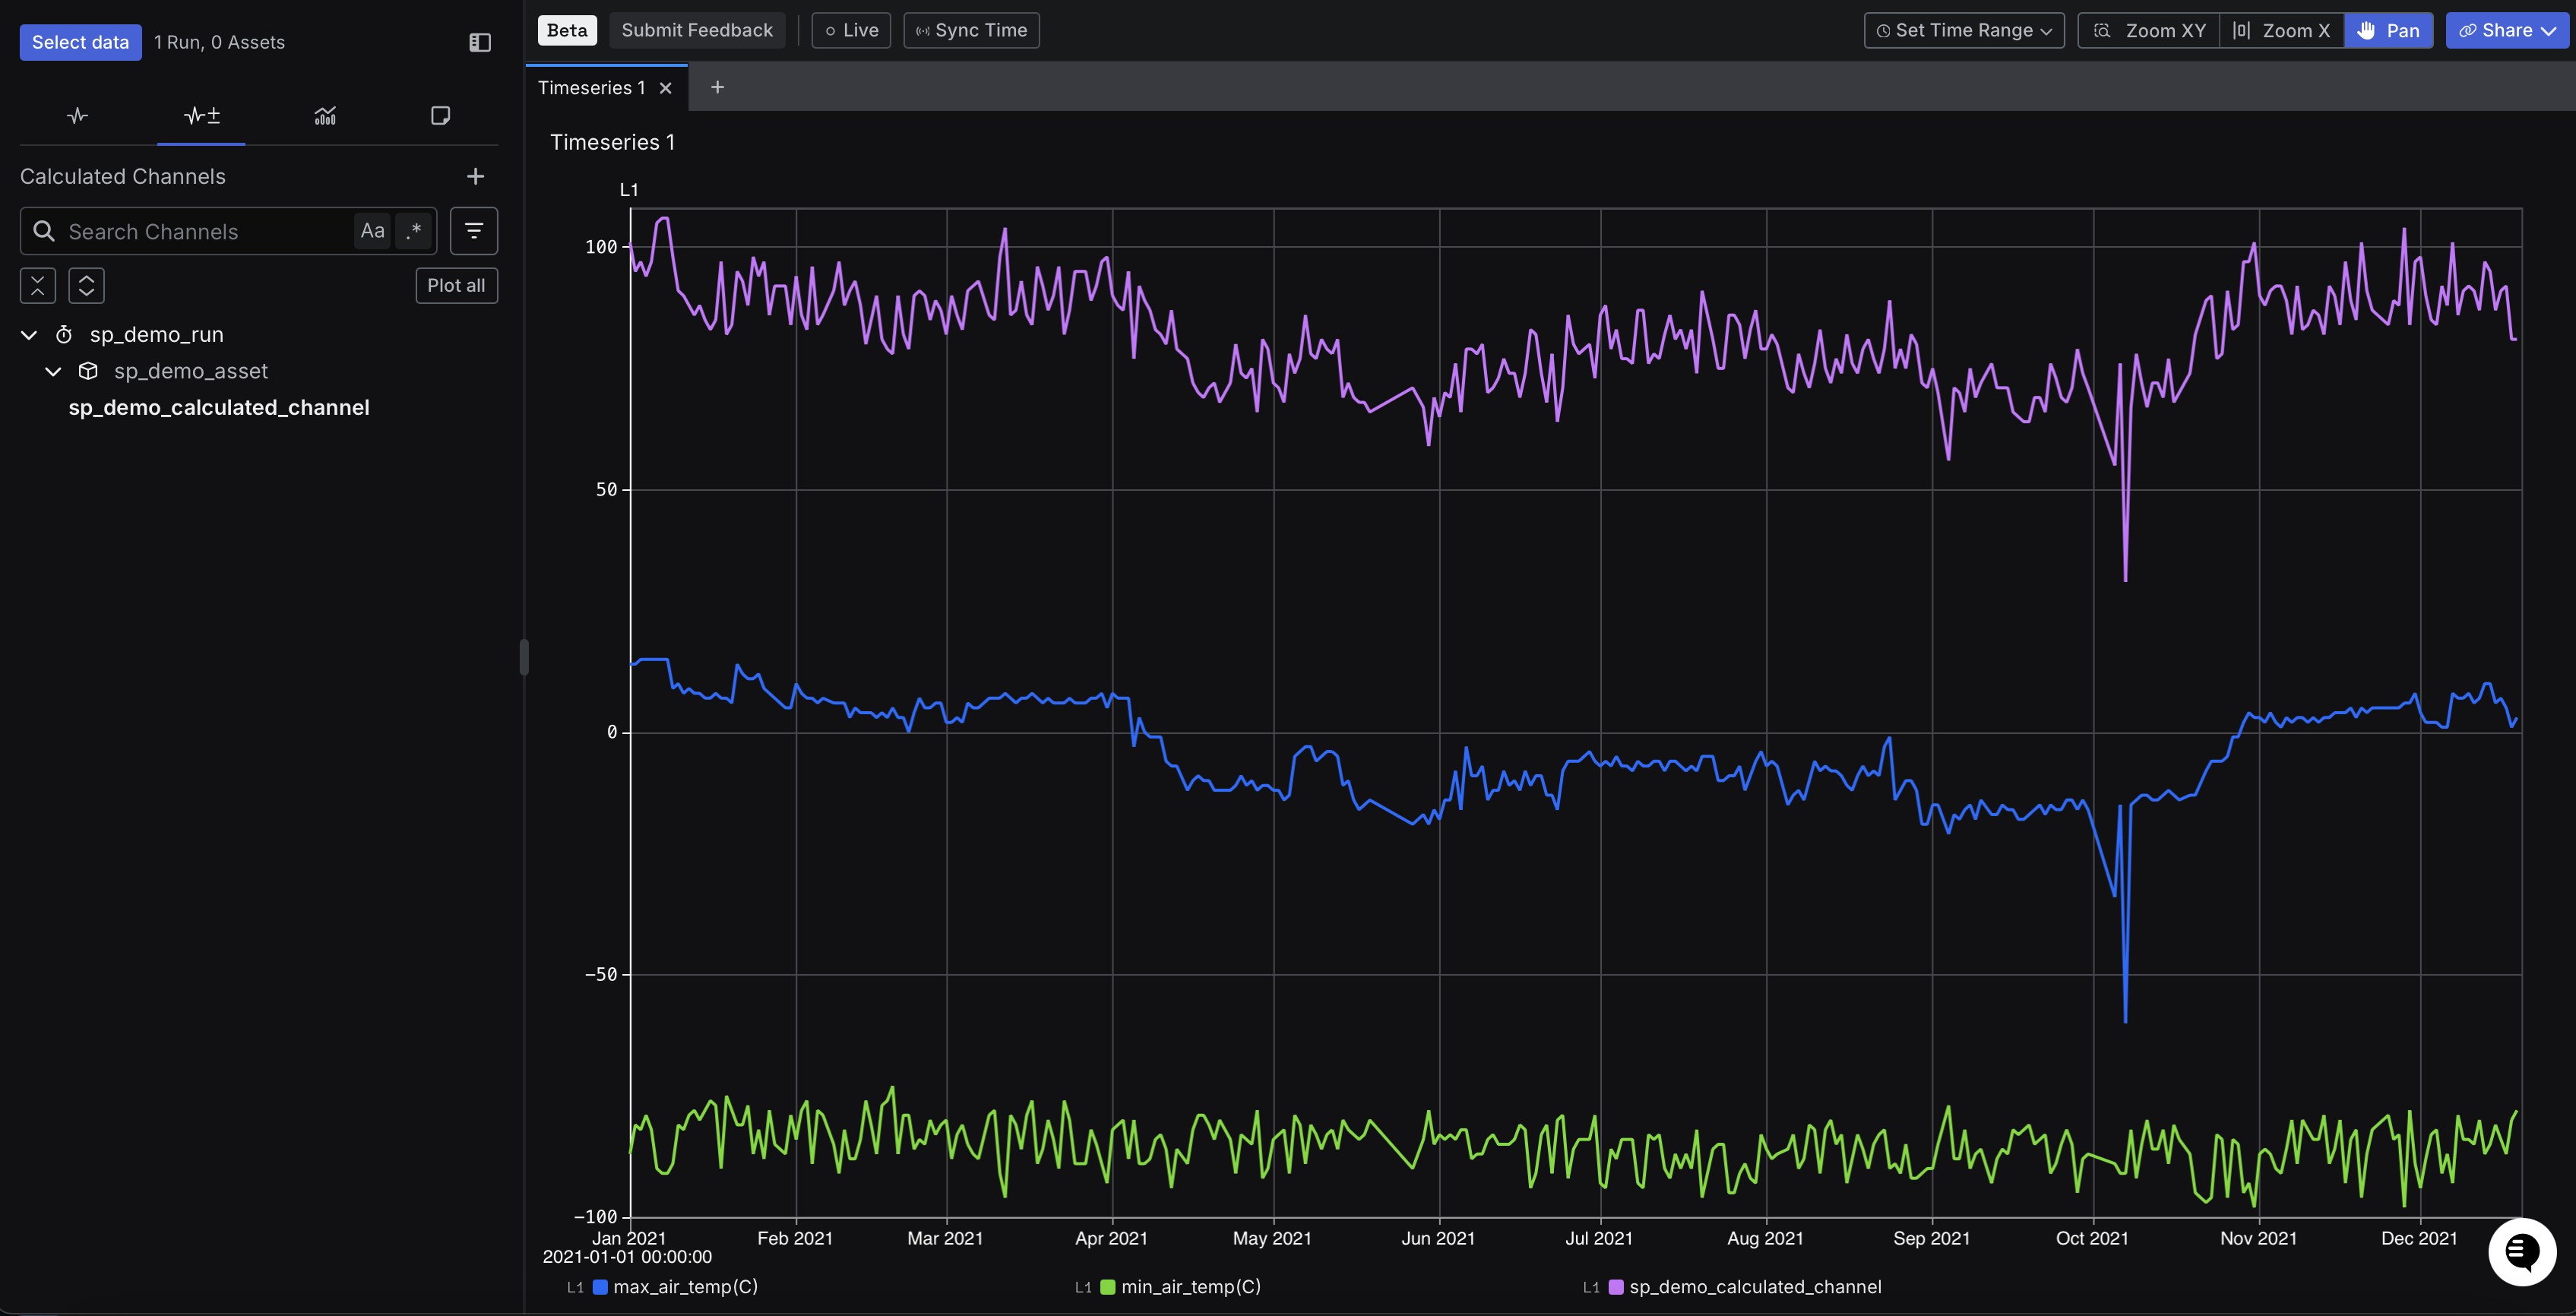The width and height of the screenshot is (2576, 1316).
Task: Select the calculated channels tab icon
Action: [201, 116]
